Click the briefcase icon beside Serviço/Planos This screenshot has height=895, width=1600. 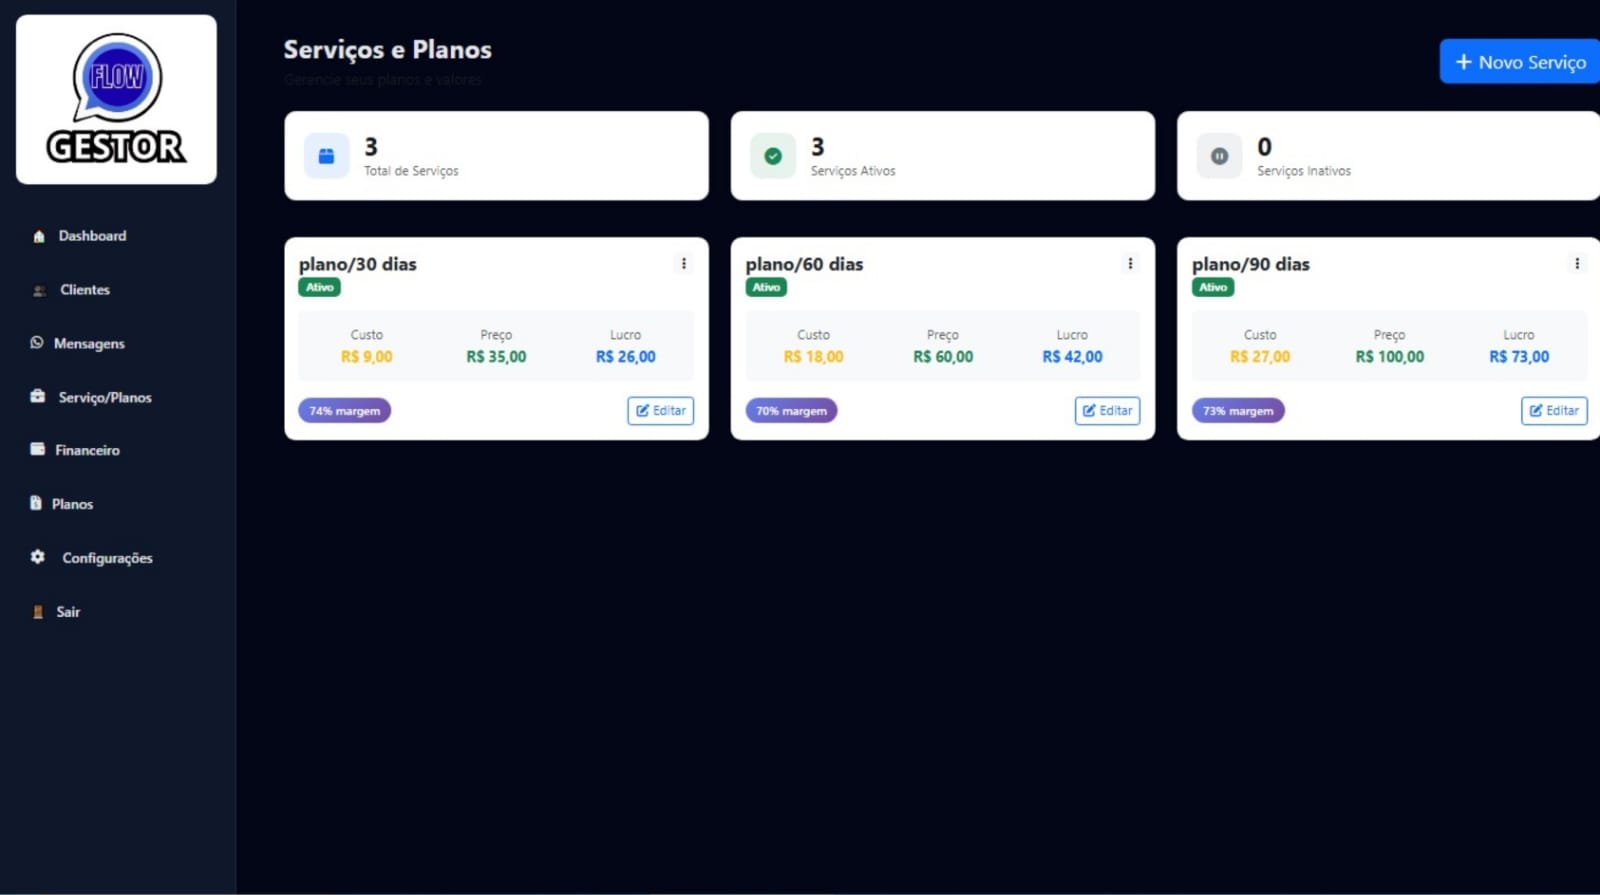[38, 396]
